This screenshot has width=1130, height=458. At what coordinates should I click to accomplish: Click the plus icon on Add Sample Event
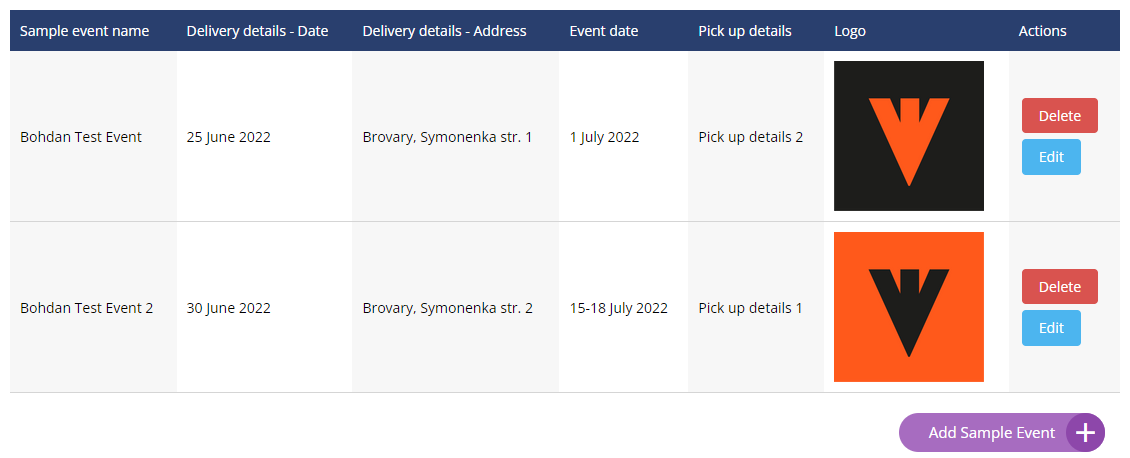point(1085,433)
